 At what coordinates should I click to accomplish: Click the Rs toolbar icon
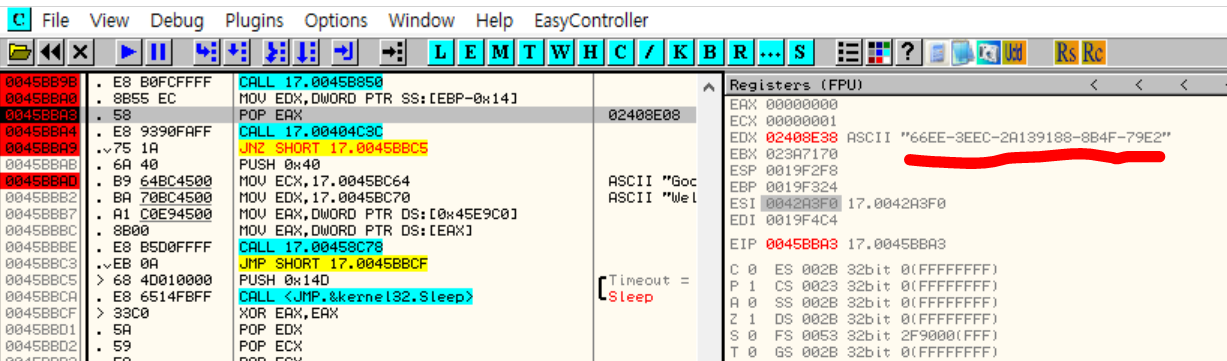1066,51
